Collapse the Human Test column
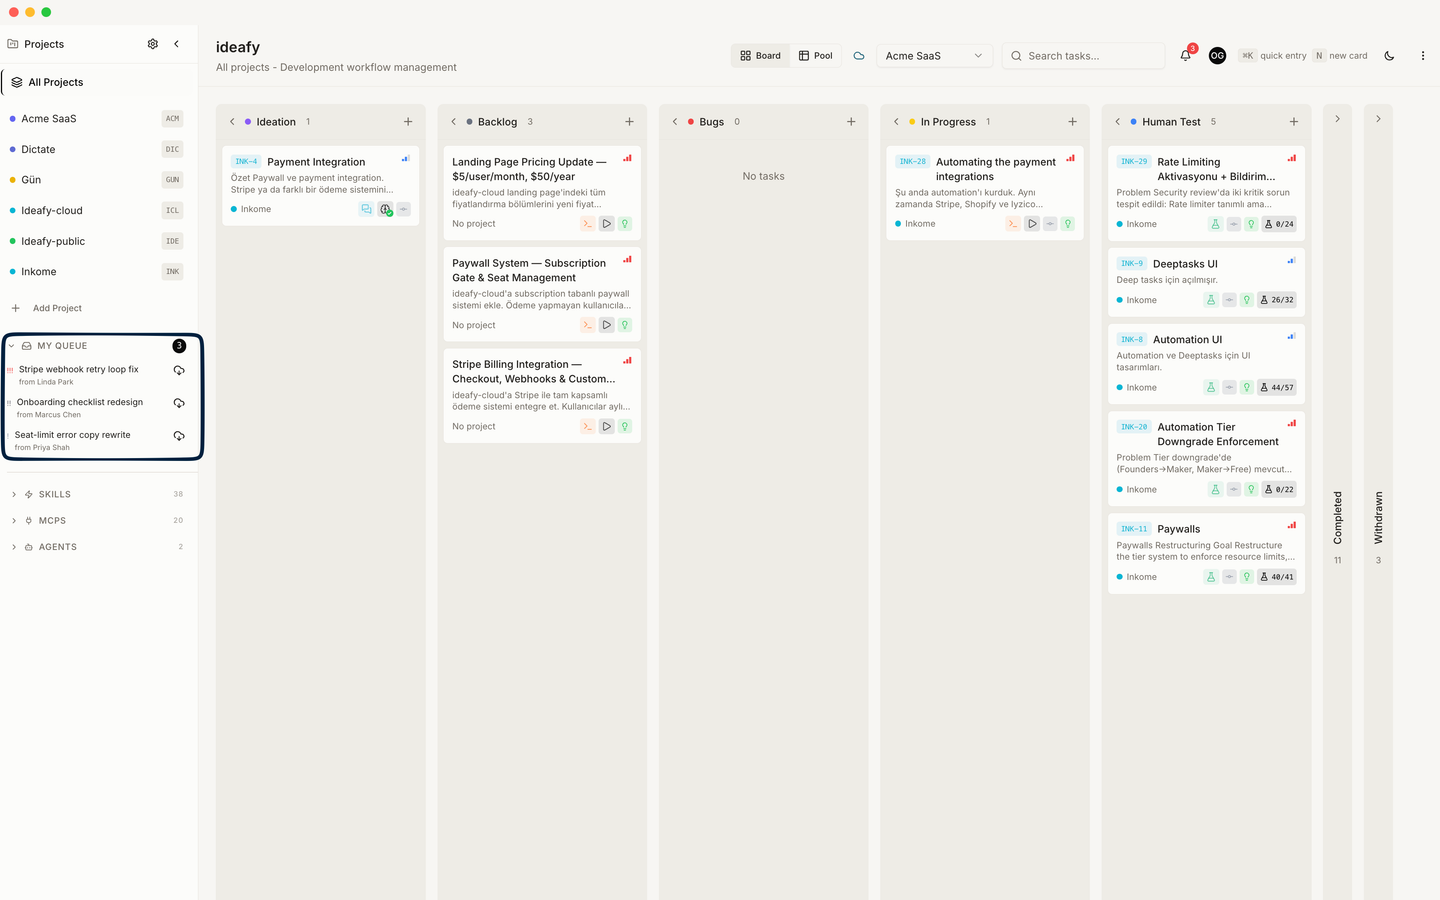 [x=1117, y=122]
